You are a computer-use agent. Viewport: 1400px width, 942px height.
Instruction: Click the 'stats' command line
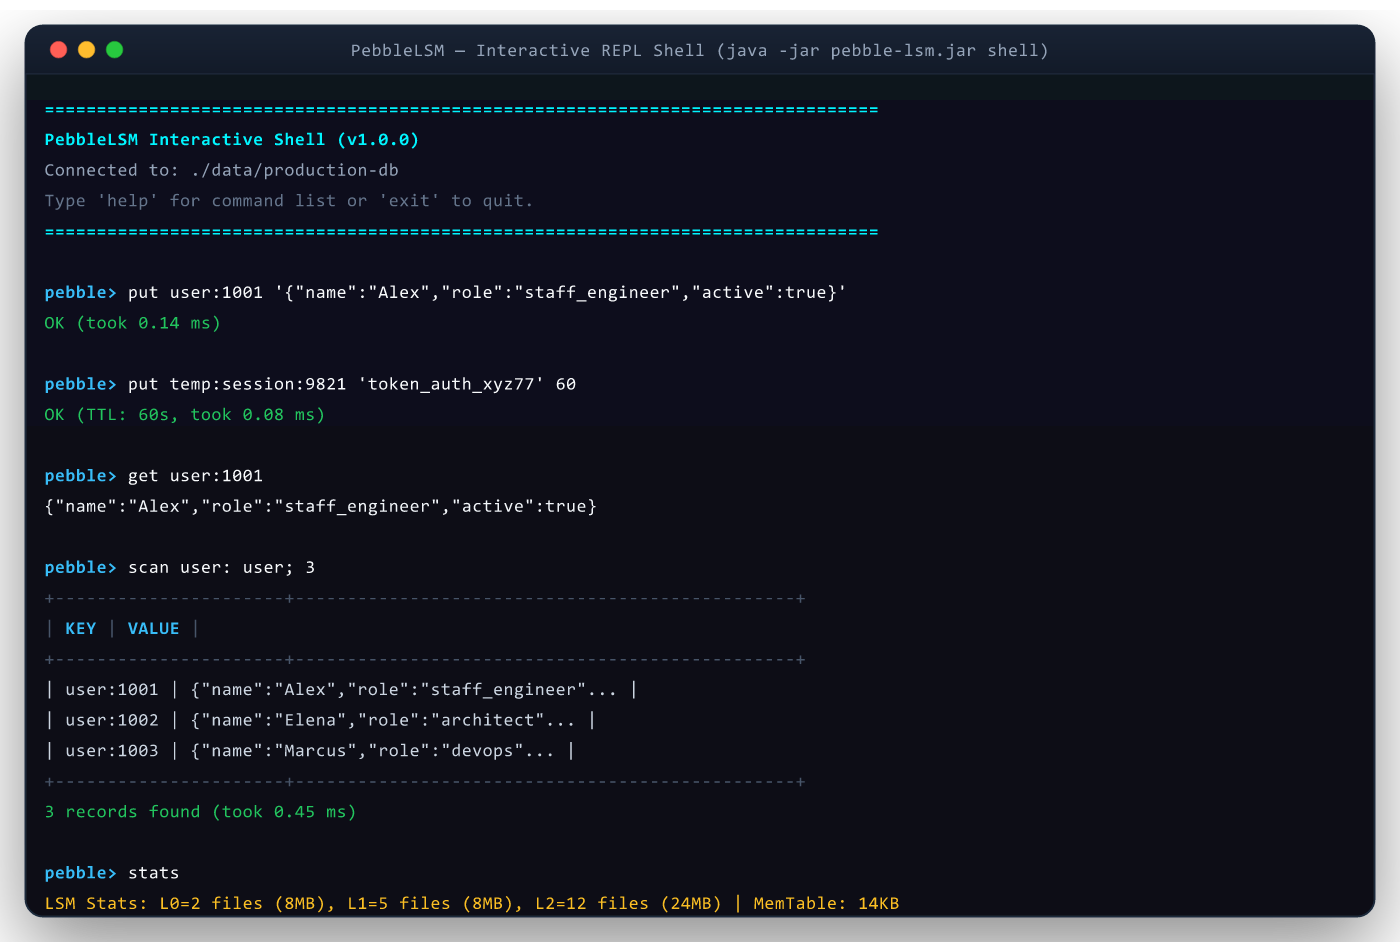coord(112,873)
